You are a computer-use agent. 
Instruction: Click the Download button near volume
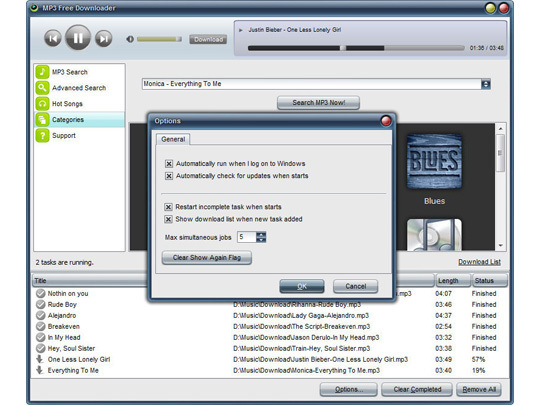point(208,40)
